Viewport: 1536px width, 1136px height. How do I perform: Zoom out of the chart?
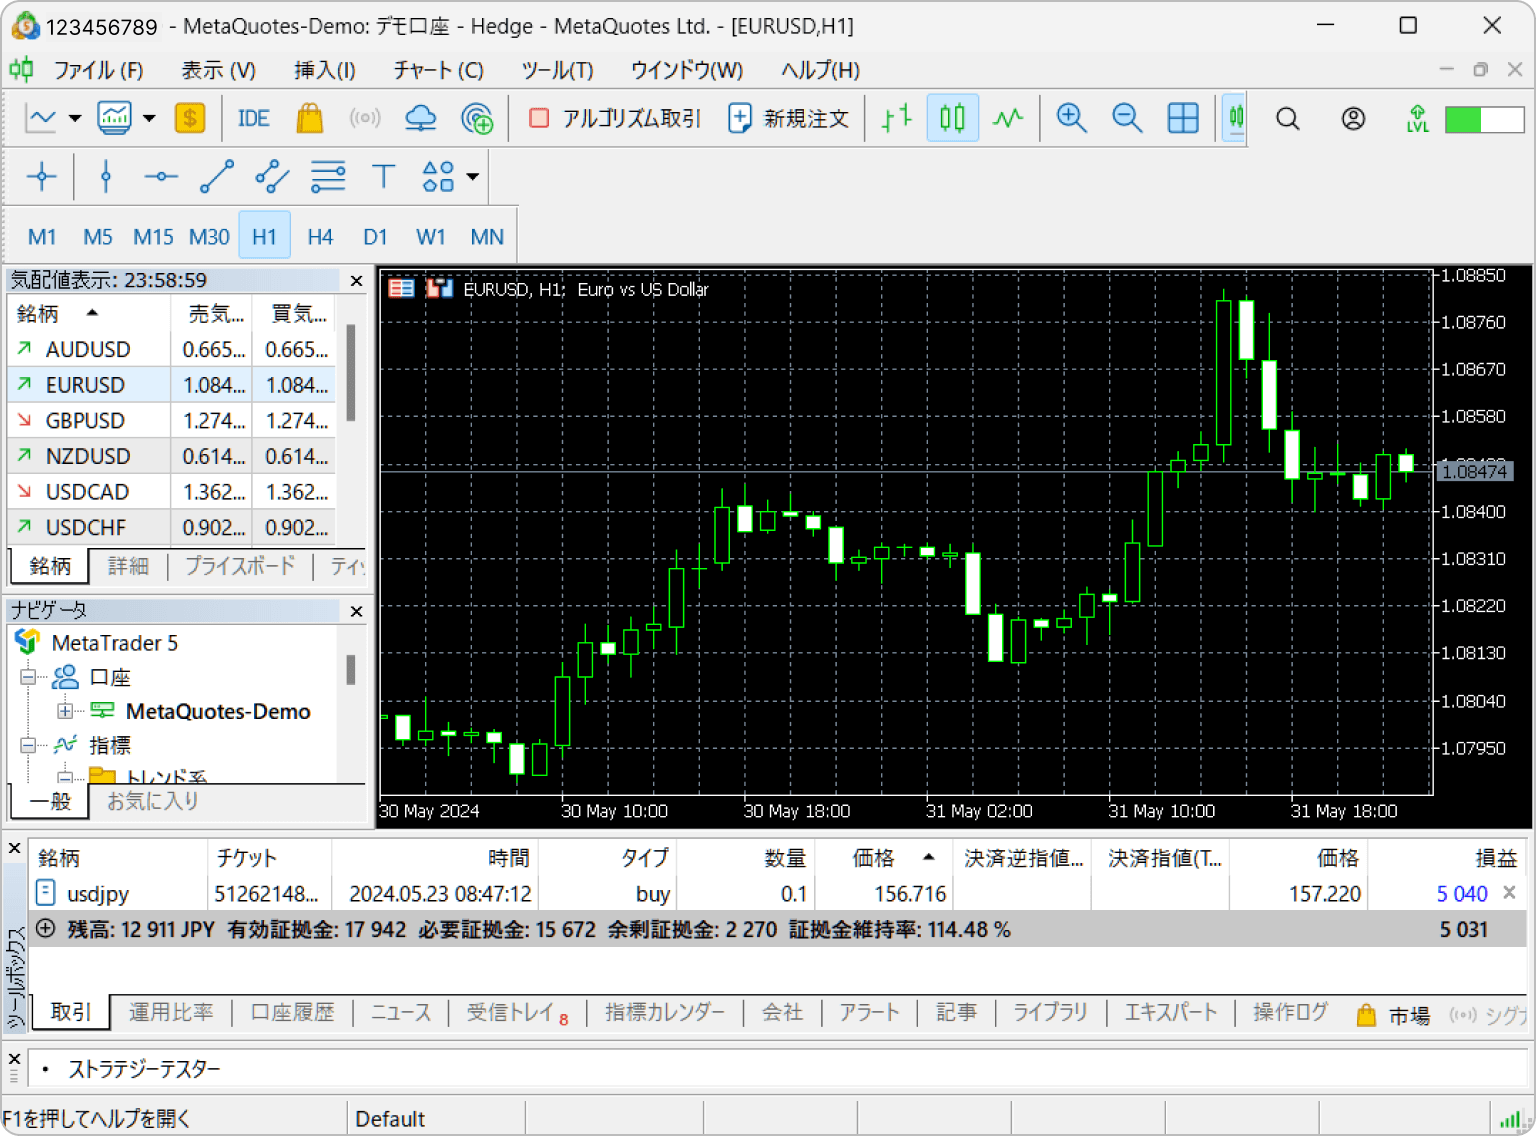1127,119
